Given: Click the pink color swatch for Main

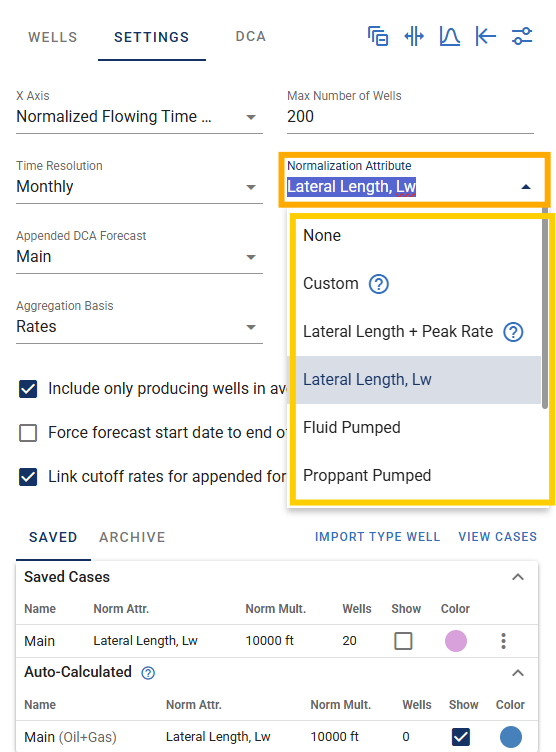Looking at the screenshot, I should pos(456,641).
